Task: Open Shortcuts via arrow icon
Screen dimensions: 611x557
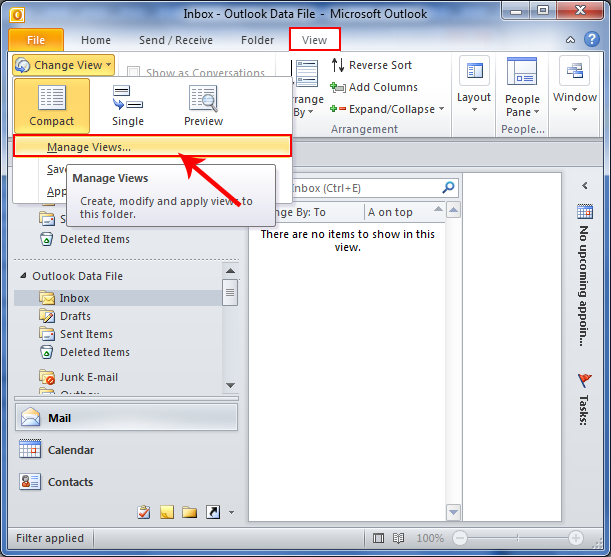Action: 213,512
